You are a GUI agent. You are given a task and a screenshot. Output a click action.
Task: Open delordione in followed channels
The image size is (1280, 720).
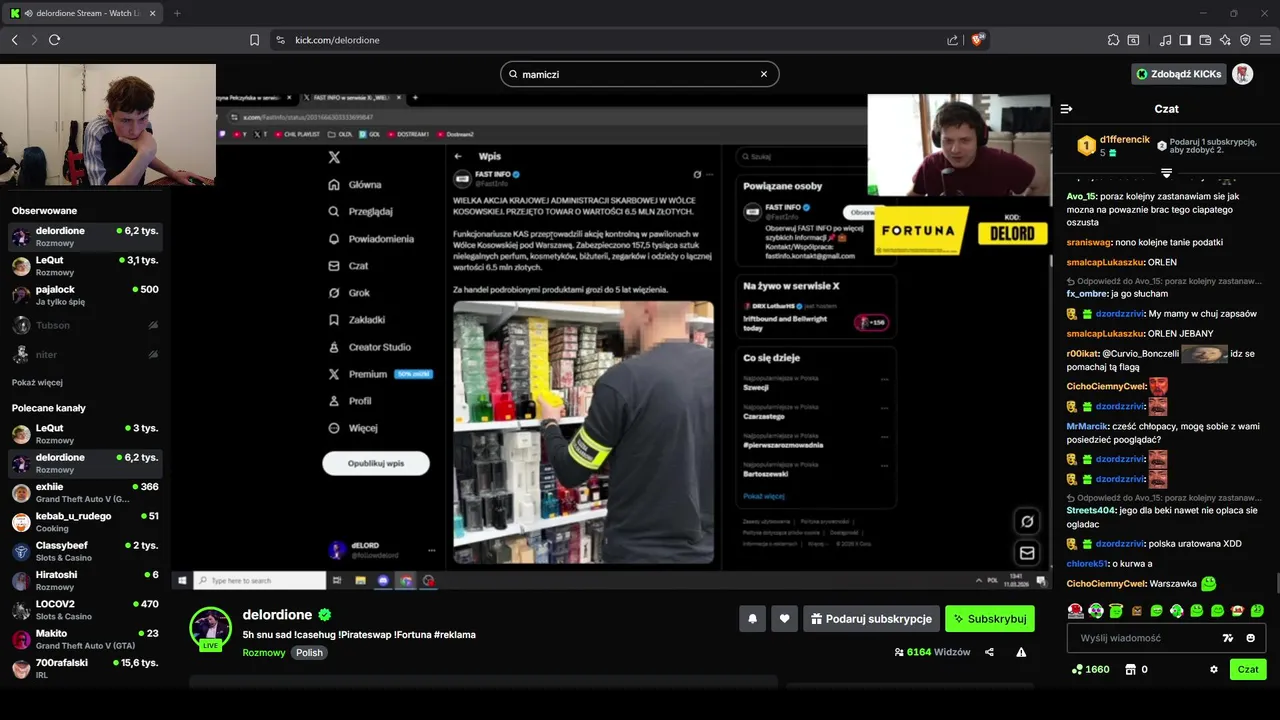click(x=85, y=236)
